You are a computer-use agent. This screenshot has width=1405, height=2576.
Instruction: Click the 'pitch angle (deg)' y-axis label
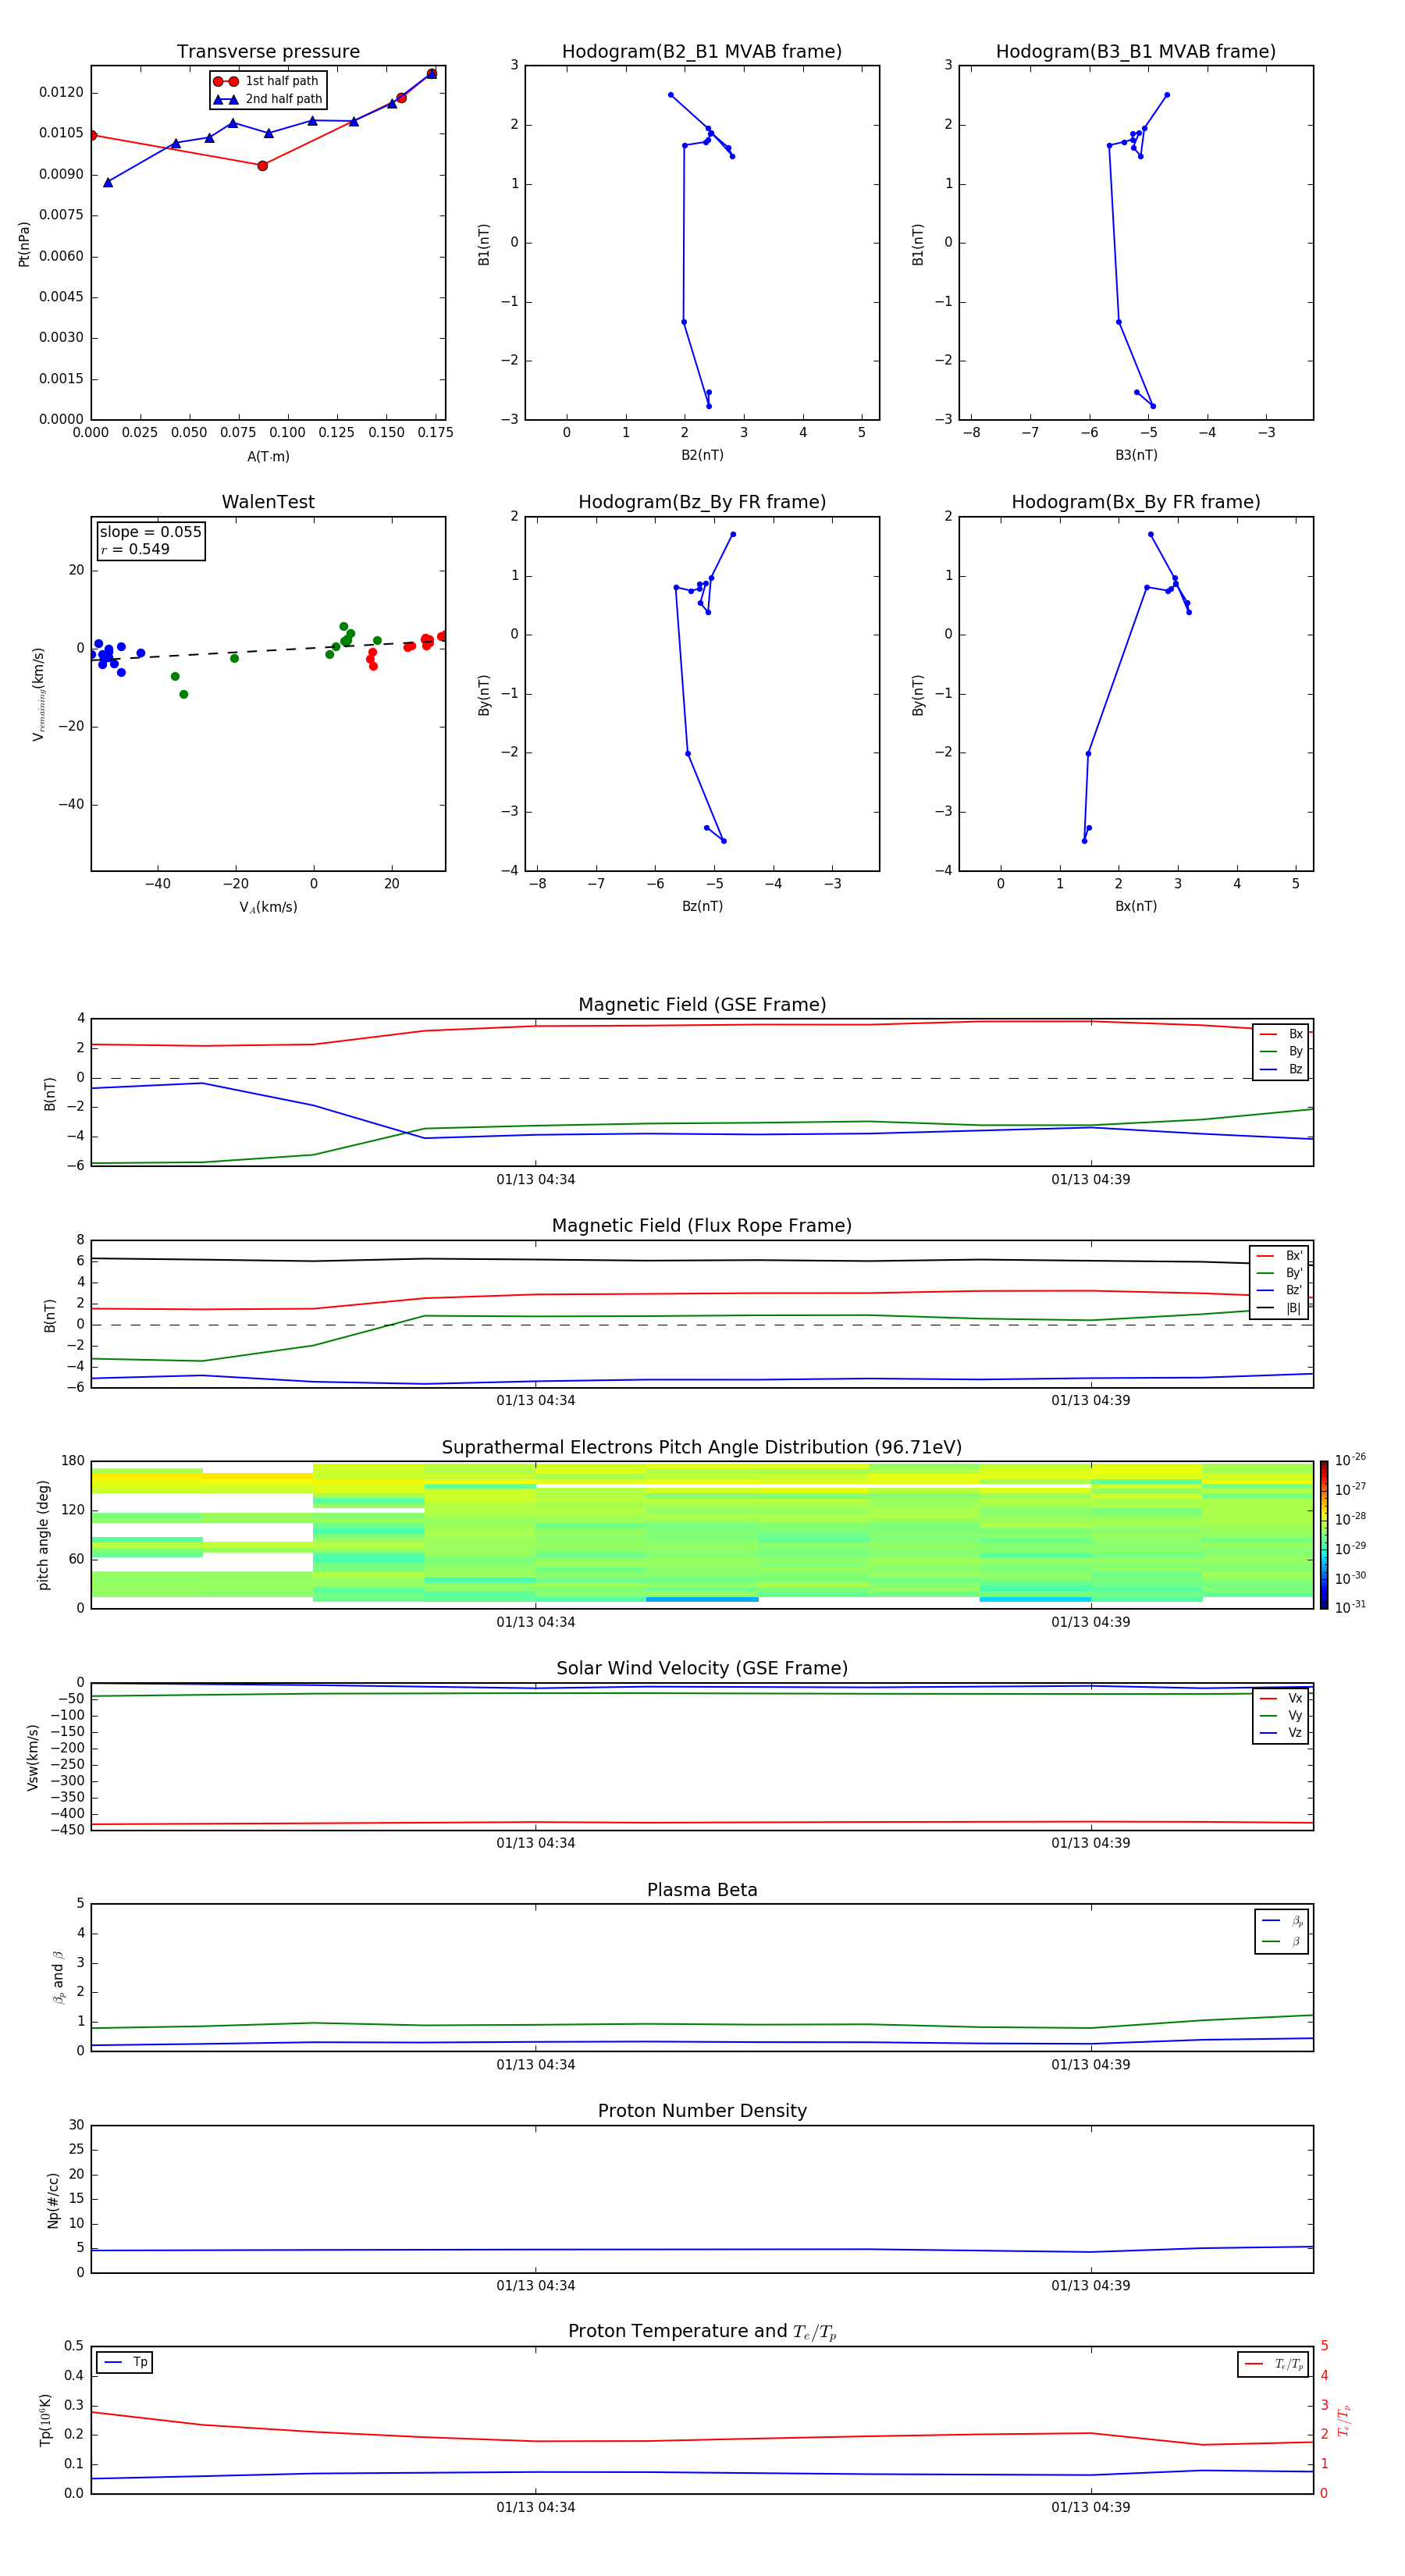click(x=43, y=1535)
